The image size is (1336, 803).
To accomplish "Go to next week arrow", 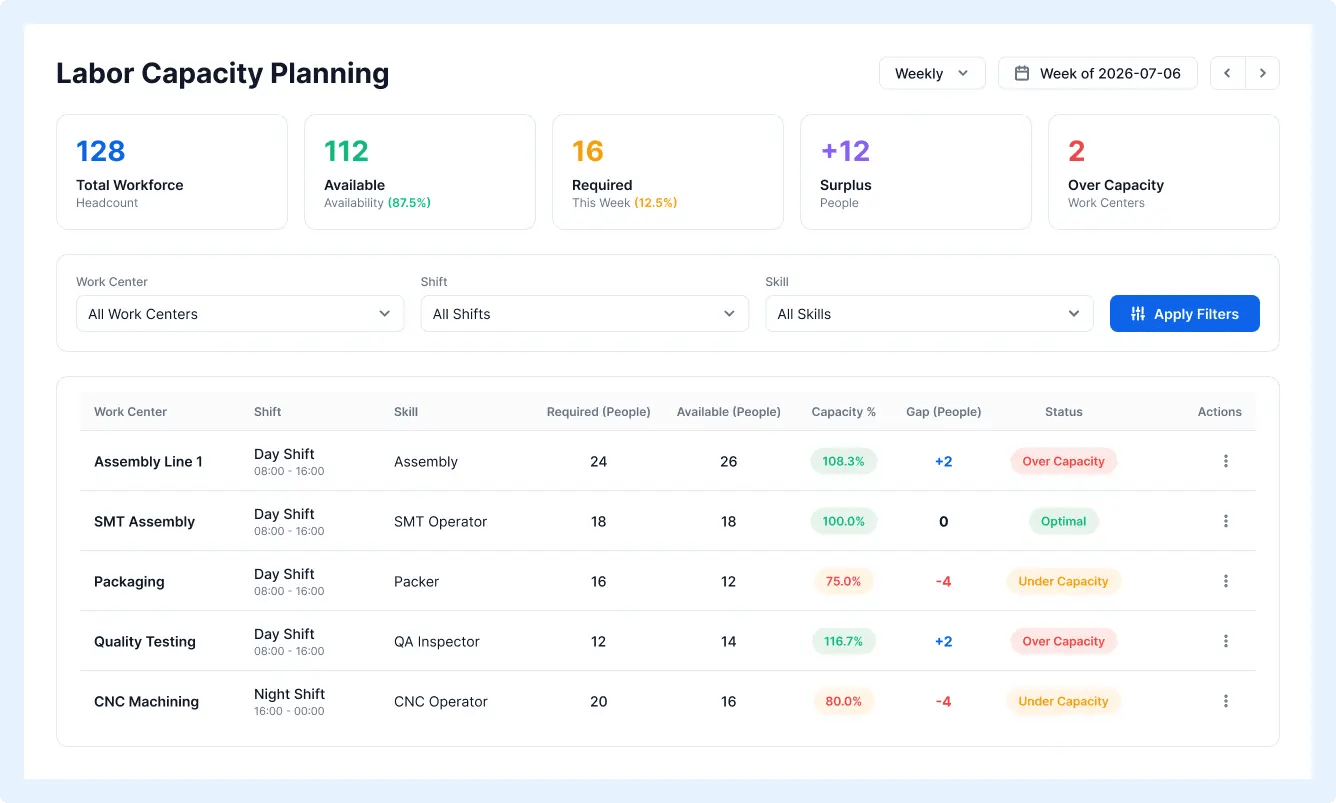I will (1262, 73).
